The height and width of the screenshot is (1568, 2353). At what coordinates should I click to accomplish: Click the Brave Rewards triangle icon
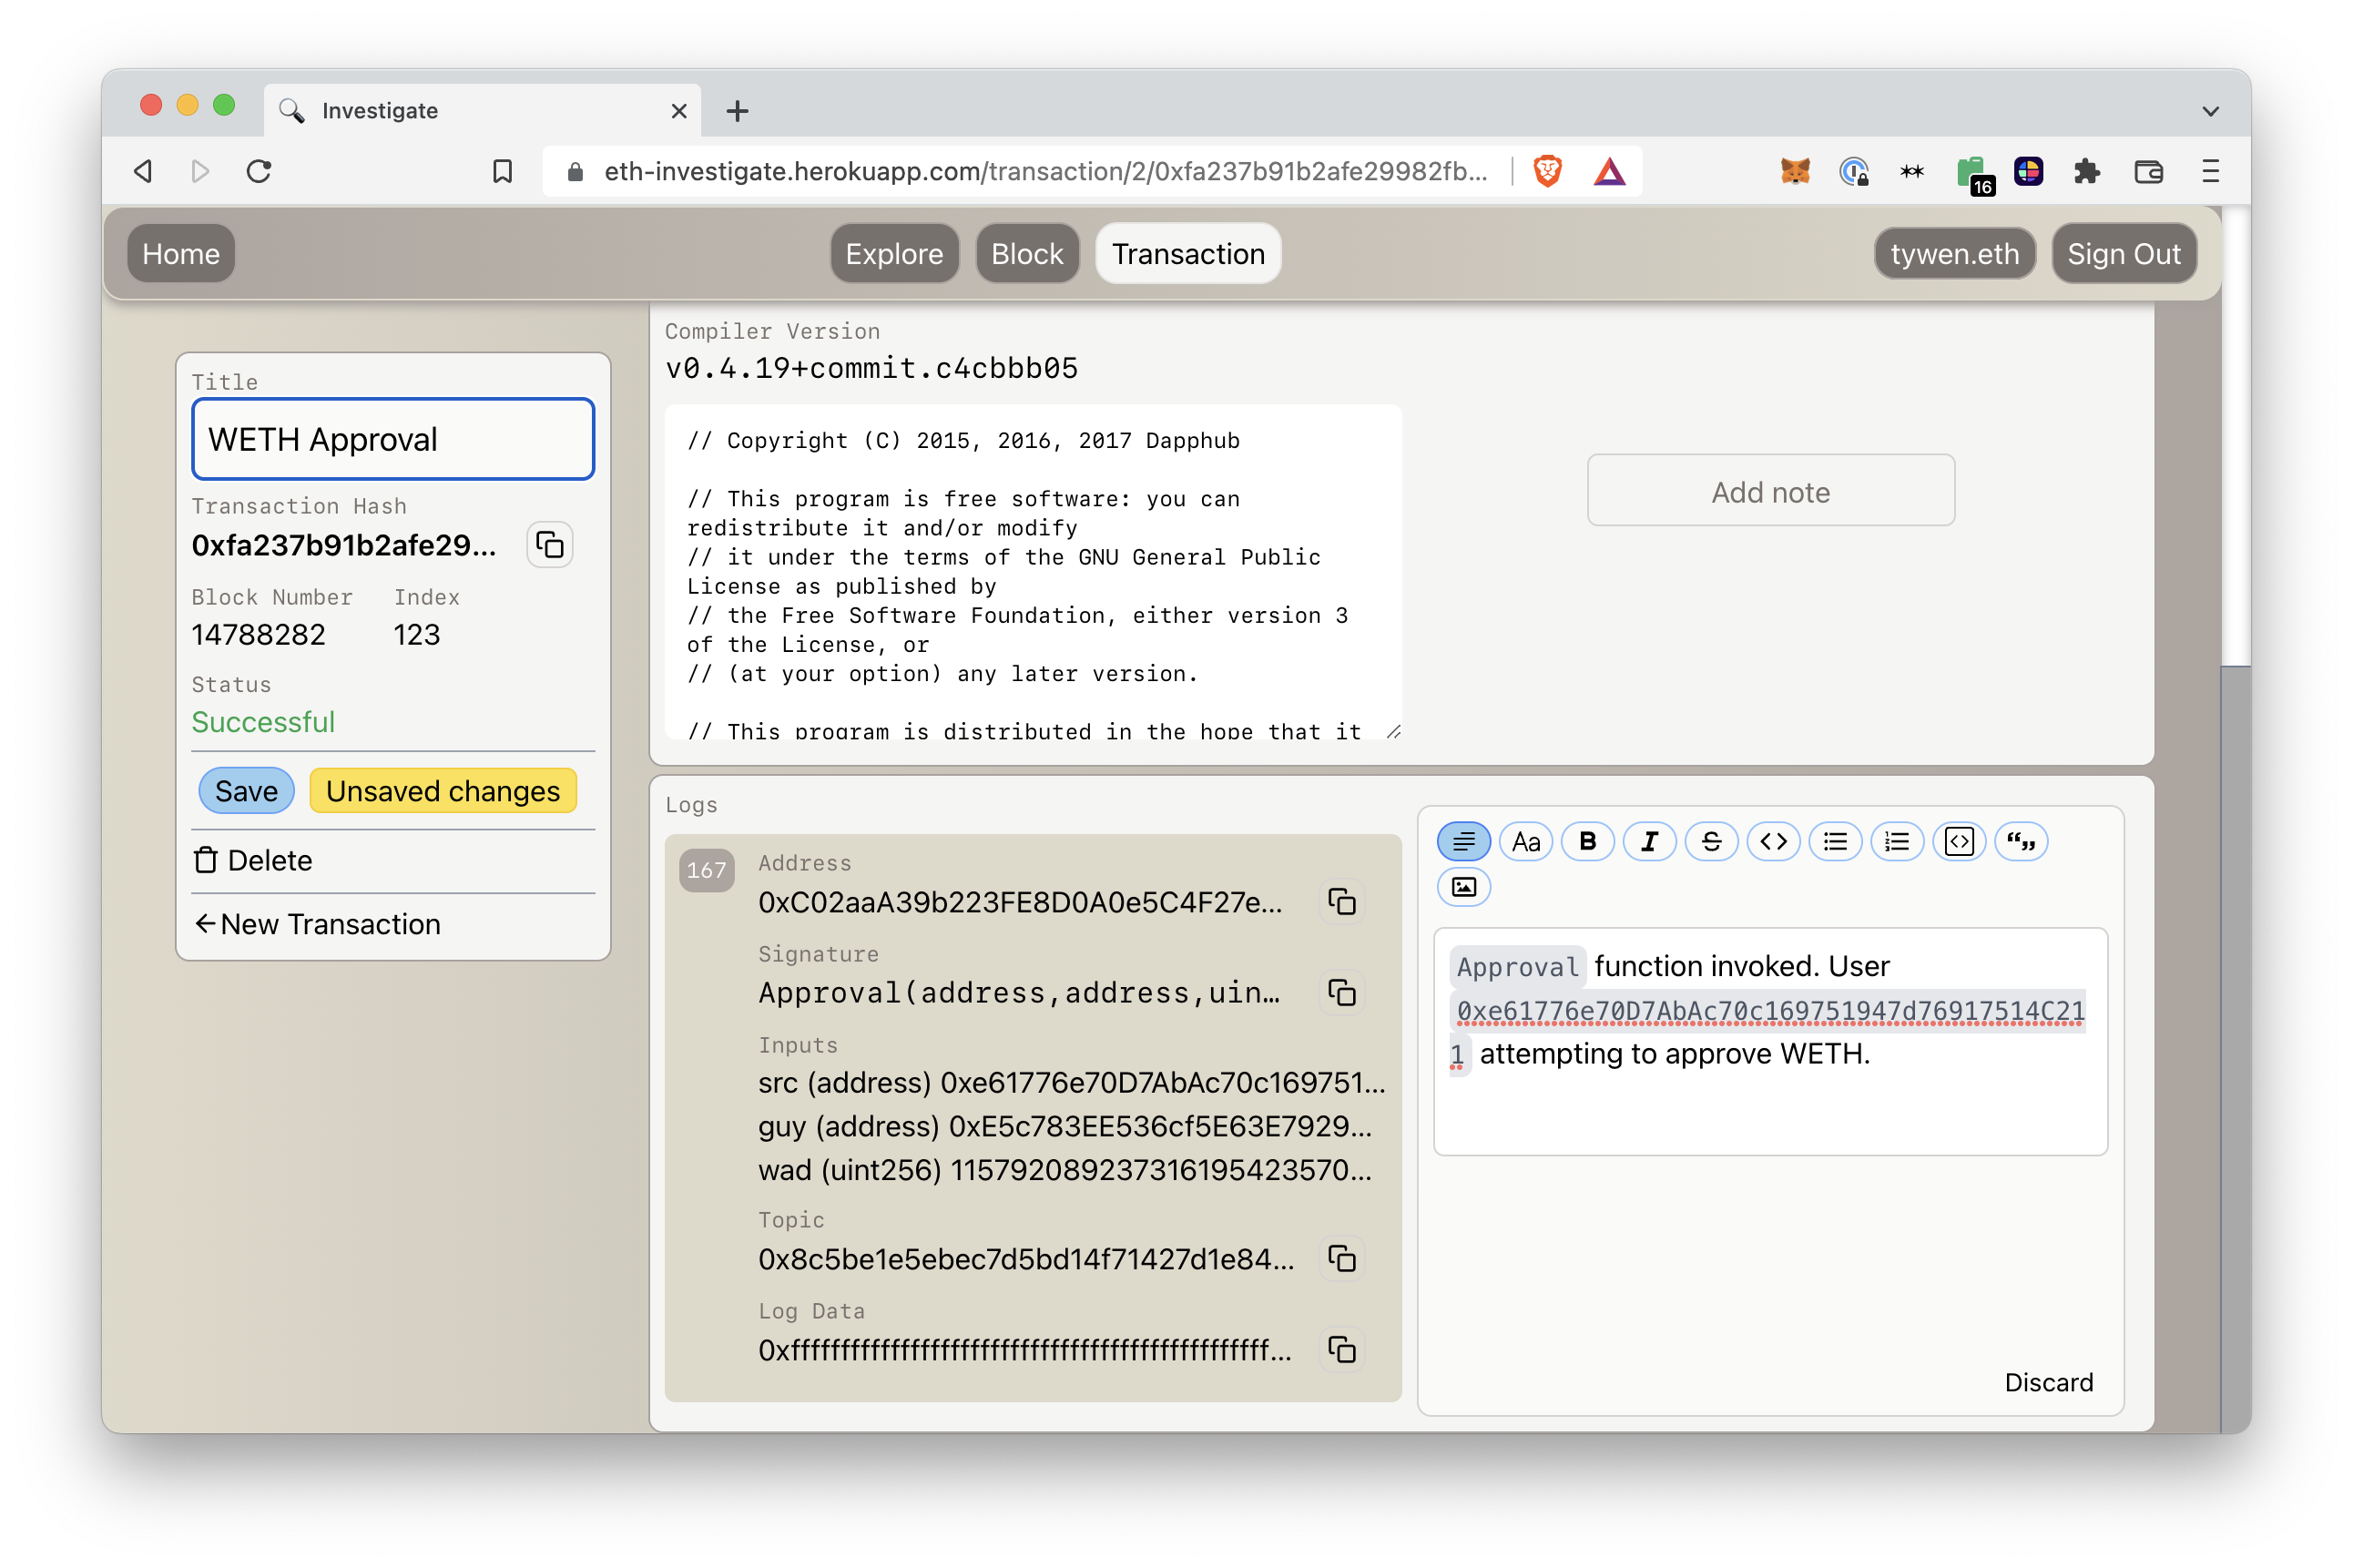pos(1609,172)
